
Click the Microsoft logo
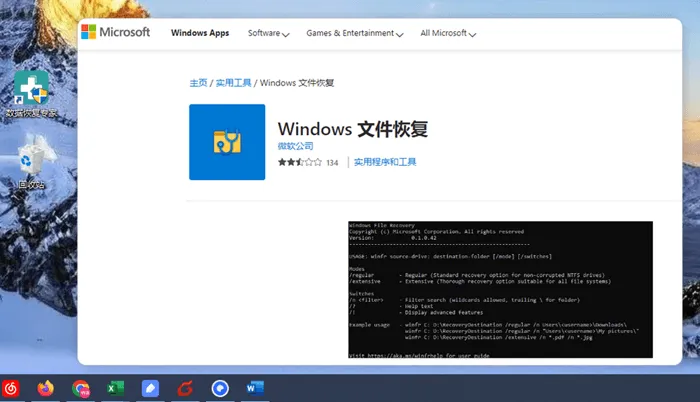coord(116,32)
